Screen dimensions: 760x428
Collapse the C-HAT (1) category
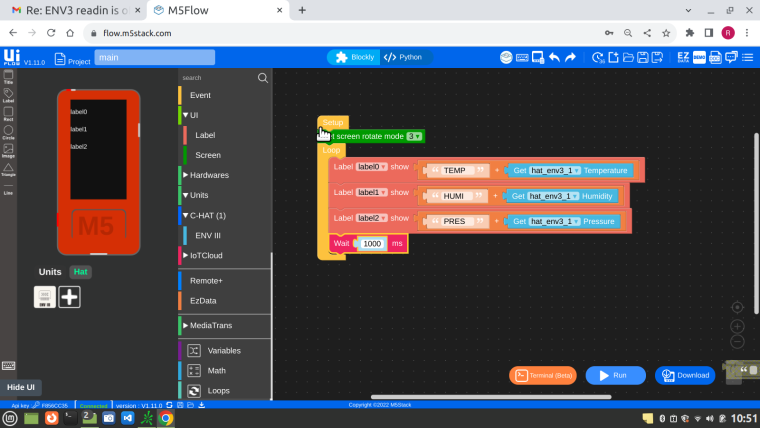(x=207, y=215)
